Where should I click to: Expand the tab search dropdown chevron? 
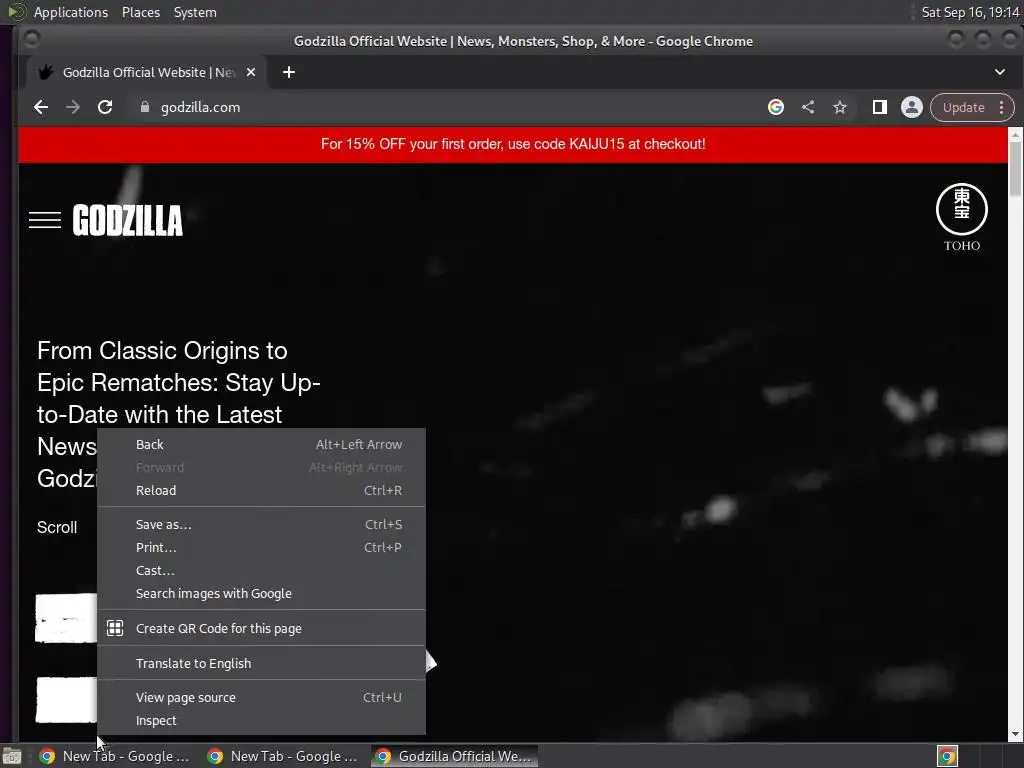tap(1000, 72)
